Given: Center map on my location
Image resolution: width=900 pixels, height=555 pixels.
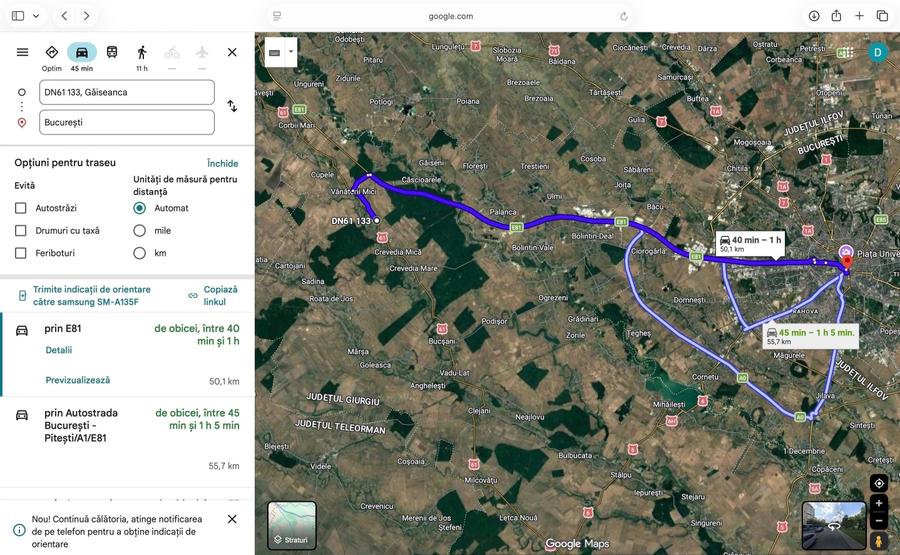Looking at the screenshot, I should point(879,484).
